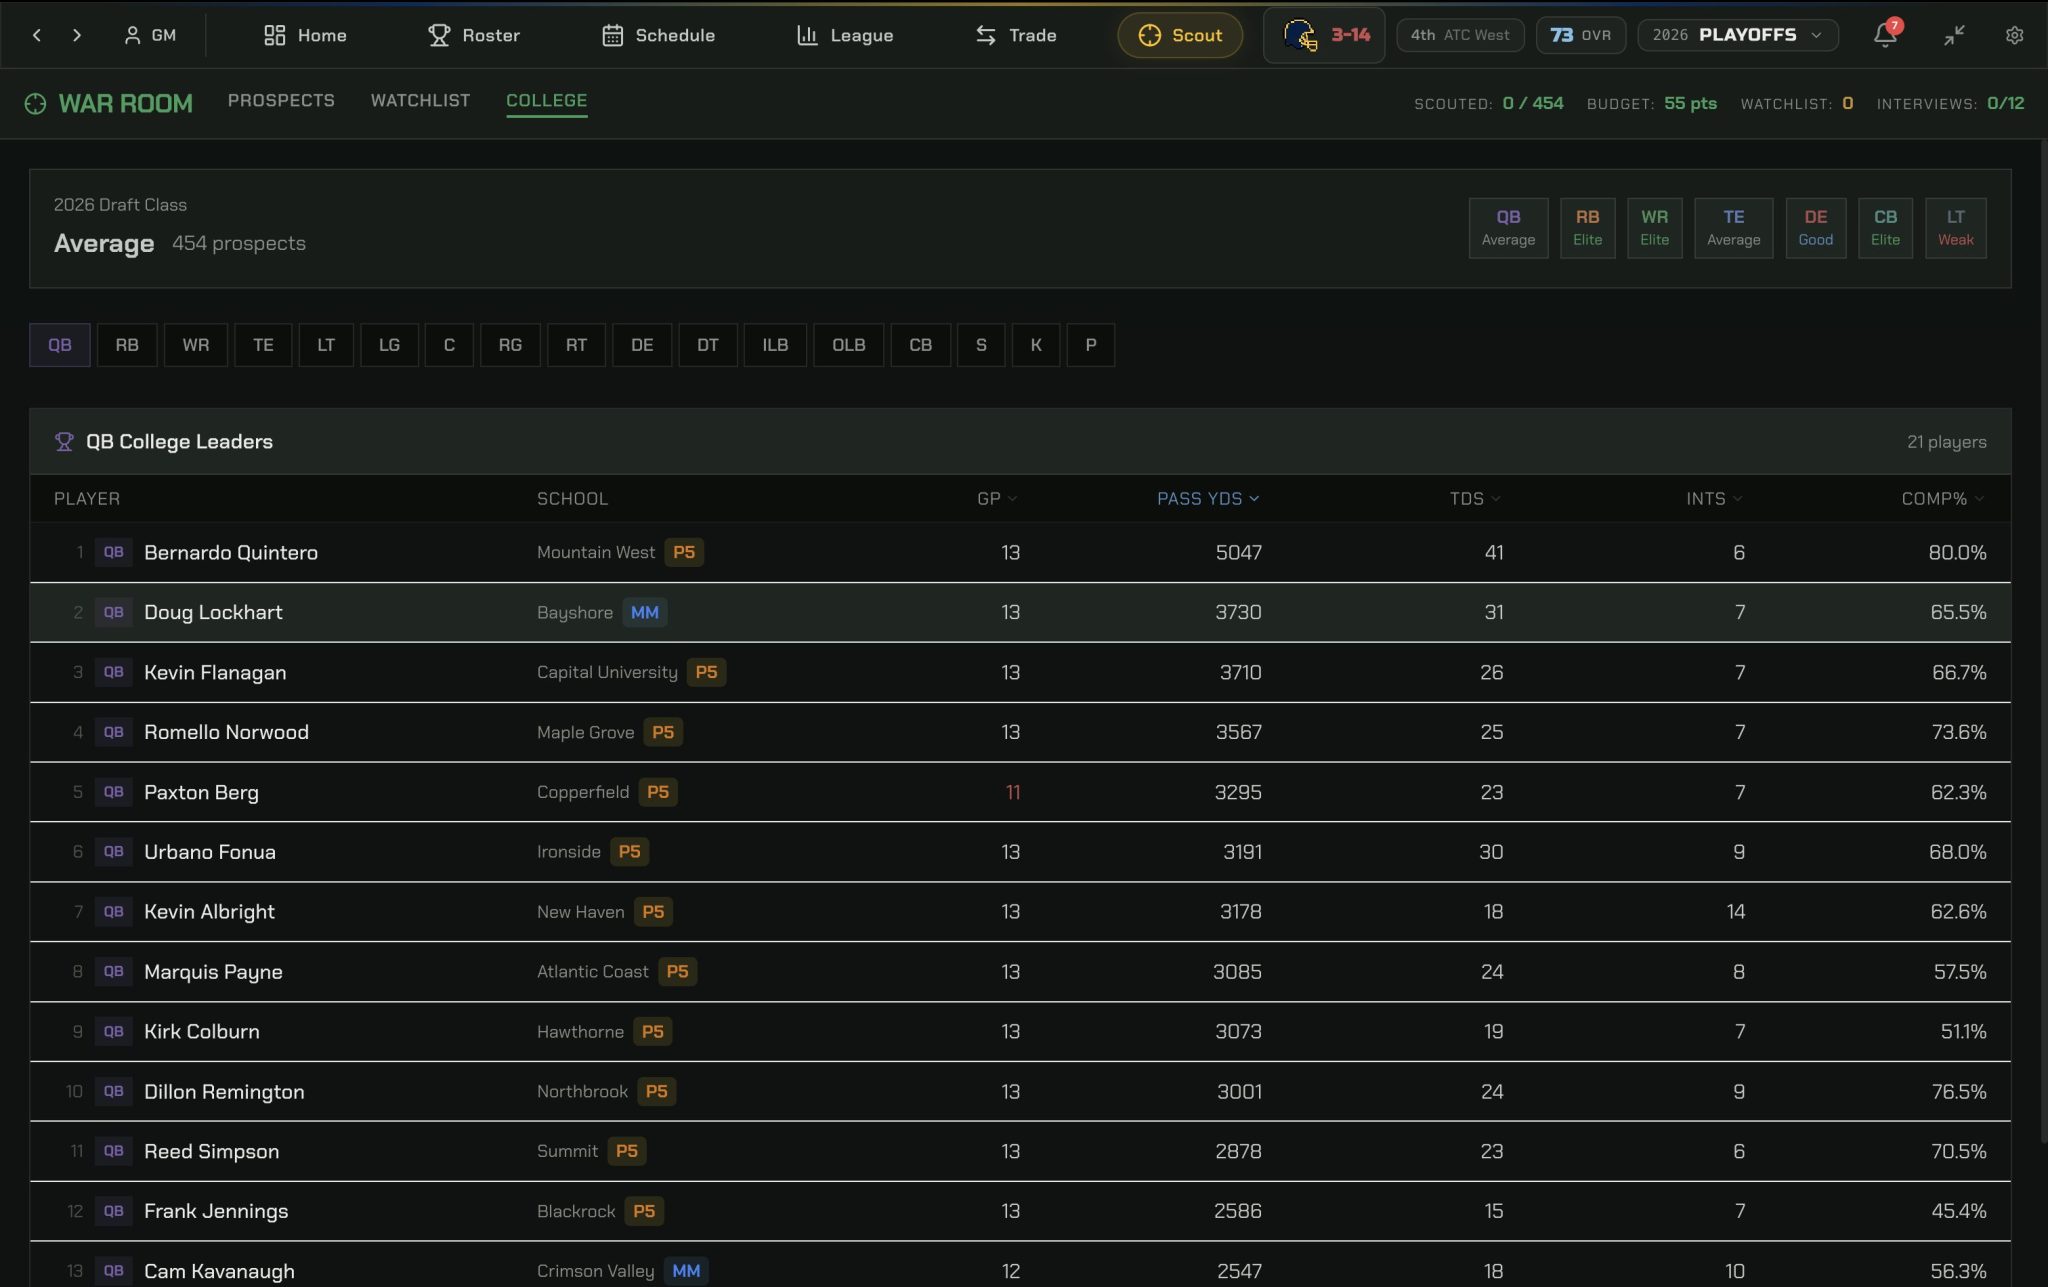Switch to the Prospects tab

coord(281,101)
